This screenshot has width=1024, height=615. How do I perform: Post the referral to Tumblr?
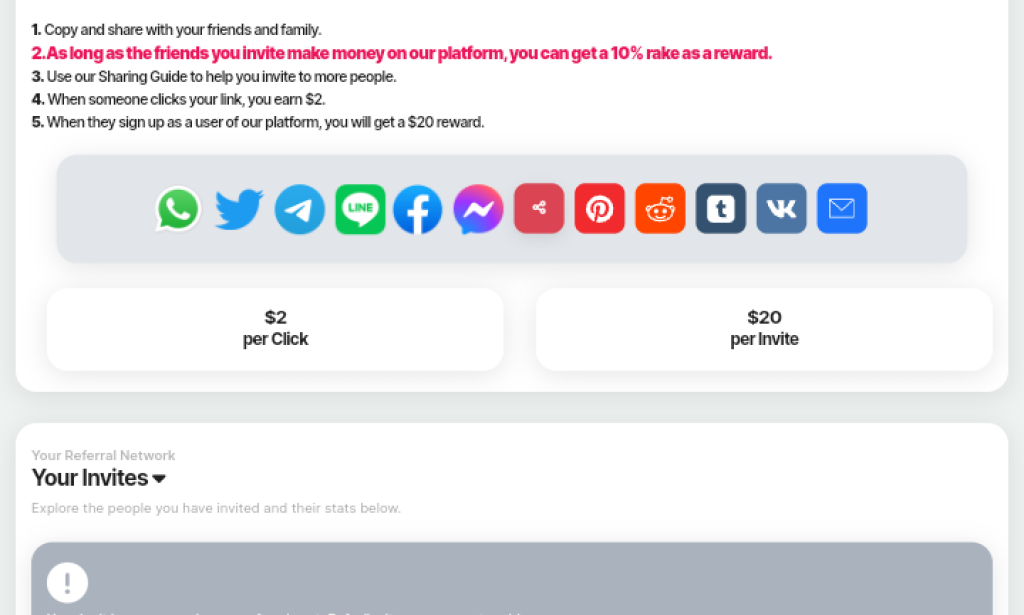[x=720, y=209]
